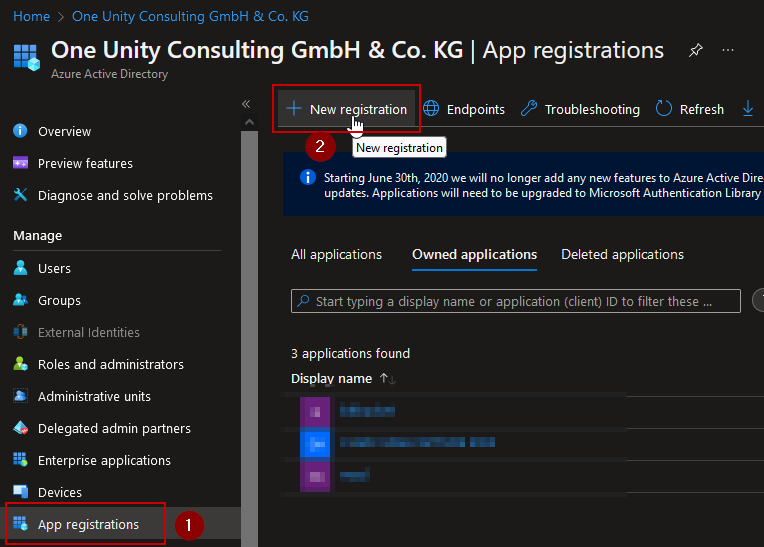Click the Overview info icon
Image resolution: width=764 pixels, height=547 pixels.
click(20, 131)
